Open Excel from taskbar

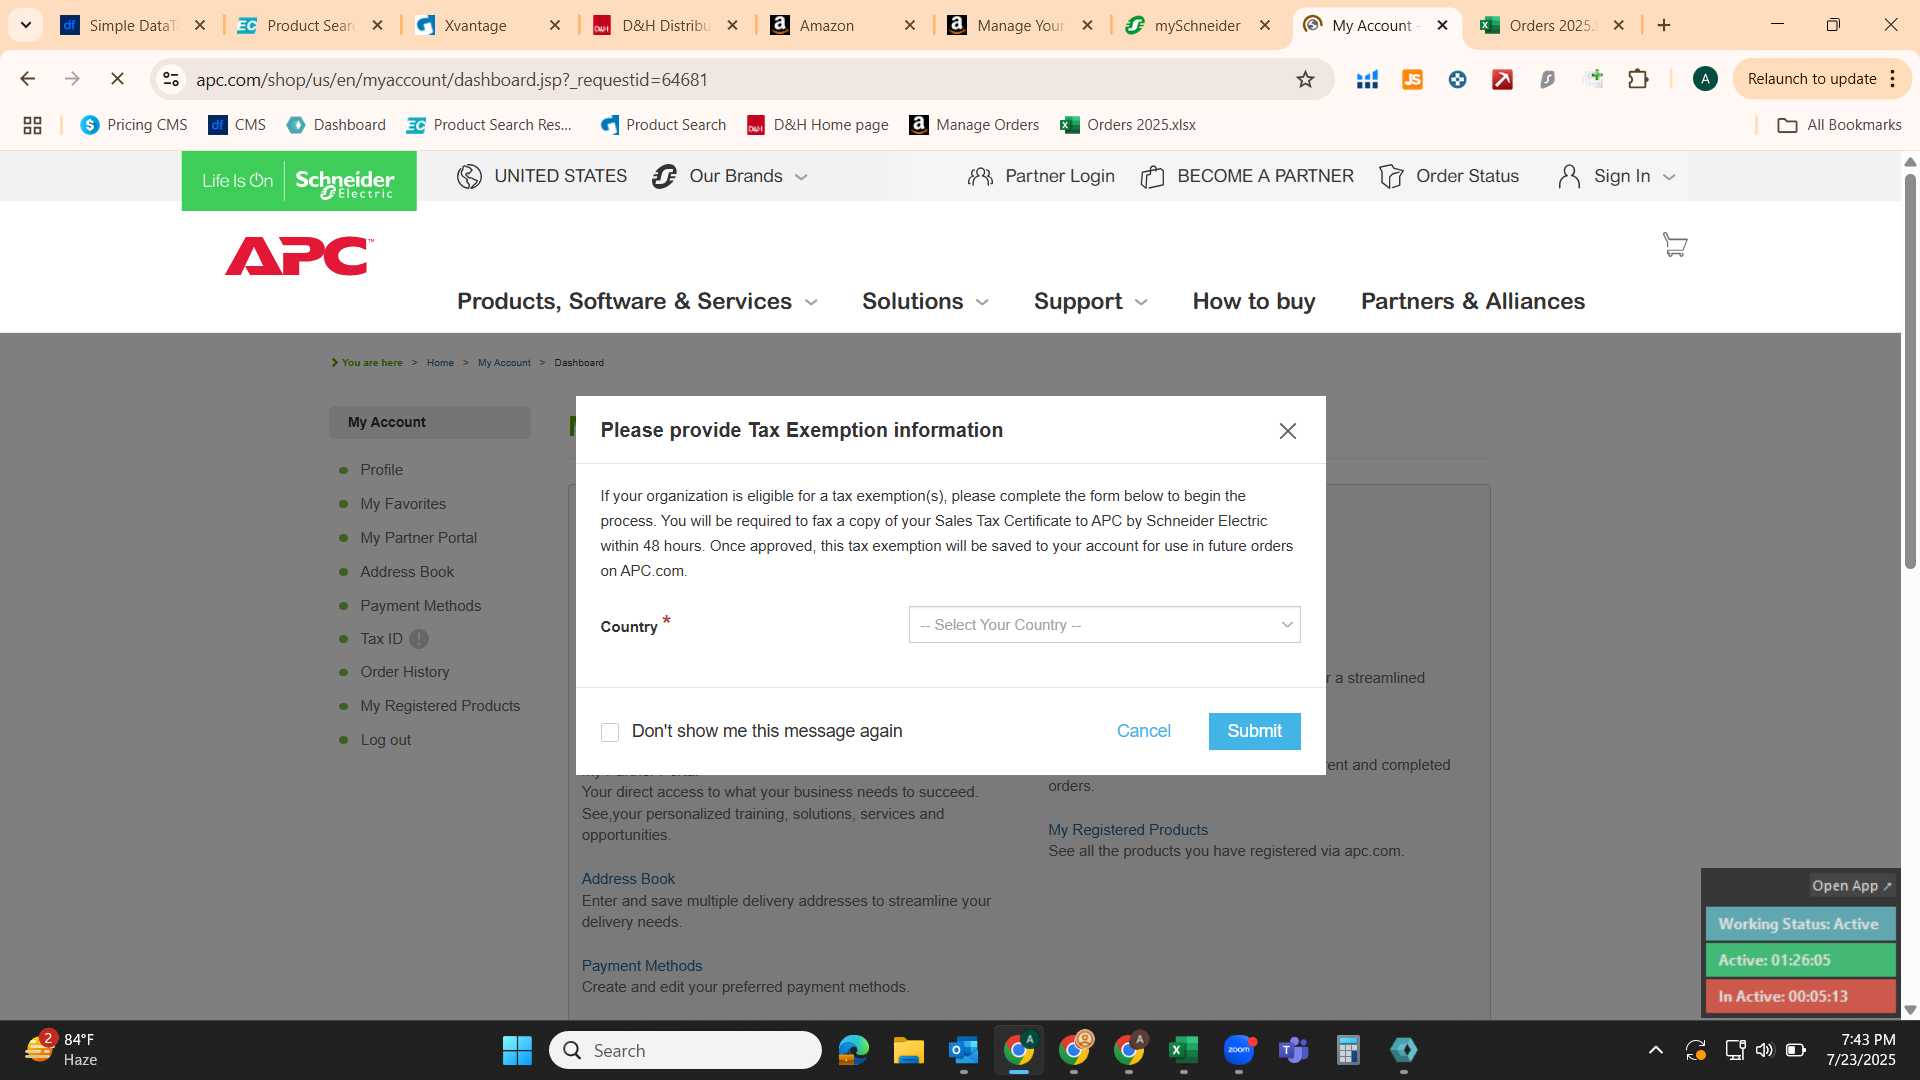point(1183,1050)
